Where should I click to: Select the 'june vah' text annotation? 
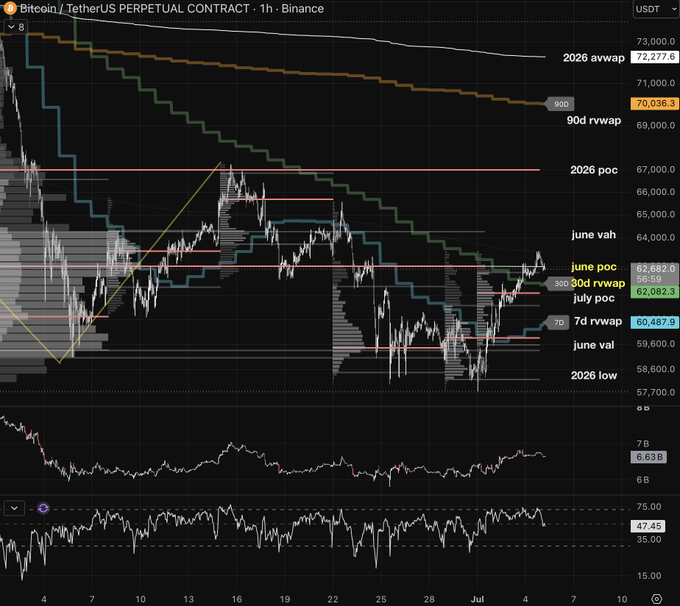click(593, 235)
